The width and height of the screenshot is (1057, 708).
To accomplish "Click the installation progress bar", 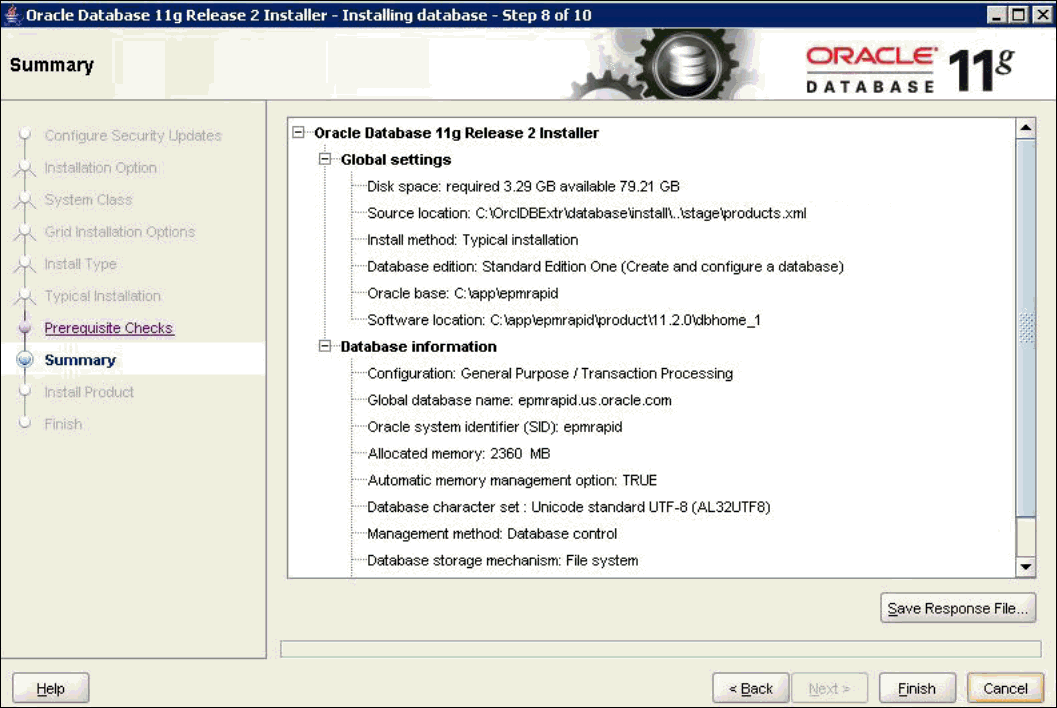I will click(x=661, y=649).
